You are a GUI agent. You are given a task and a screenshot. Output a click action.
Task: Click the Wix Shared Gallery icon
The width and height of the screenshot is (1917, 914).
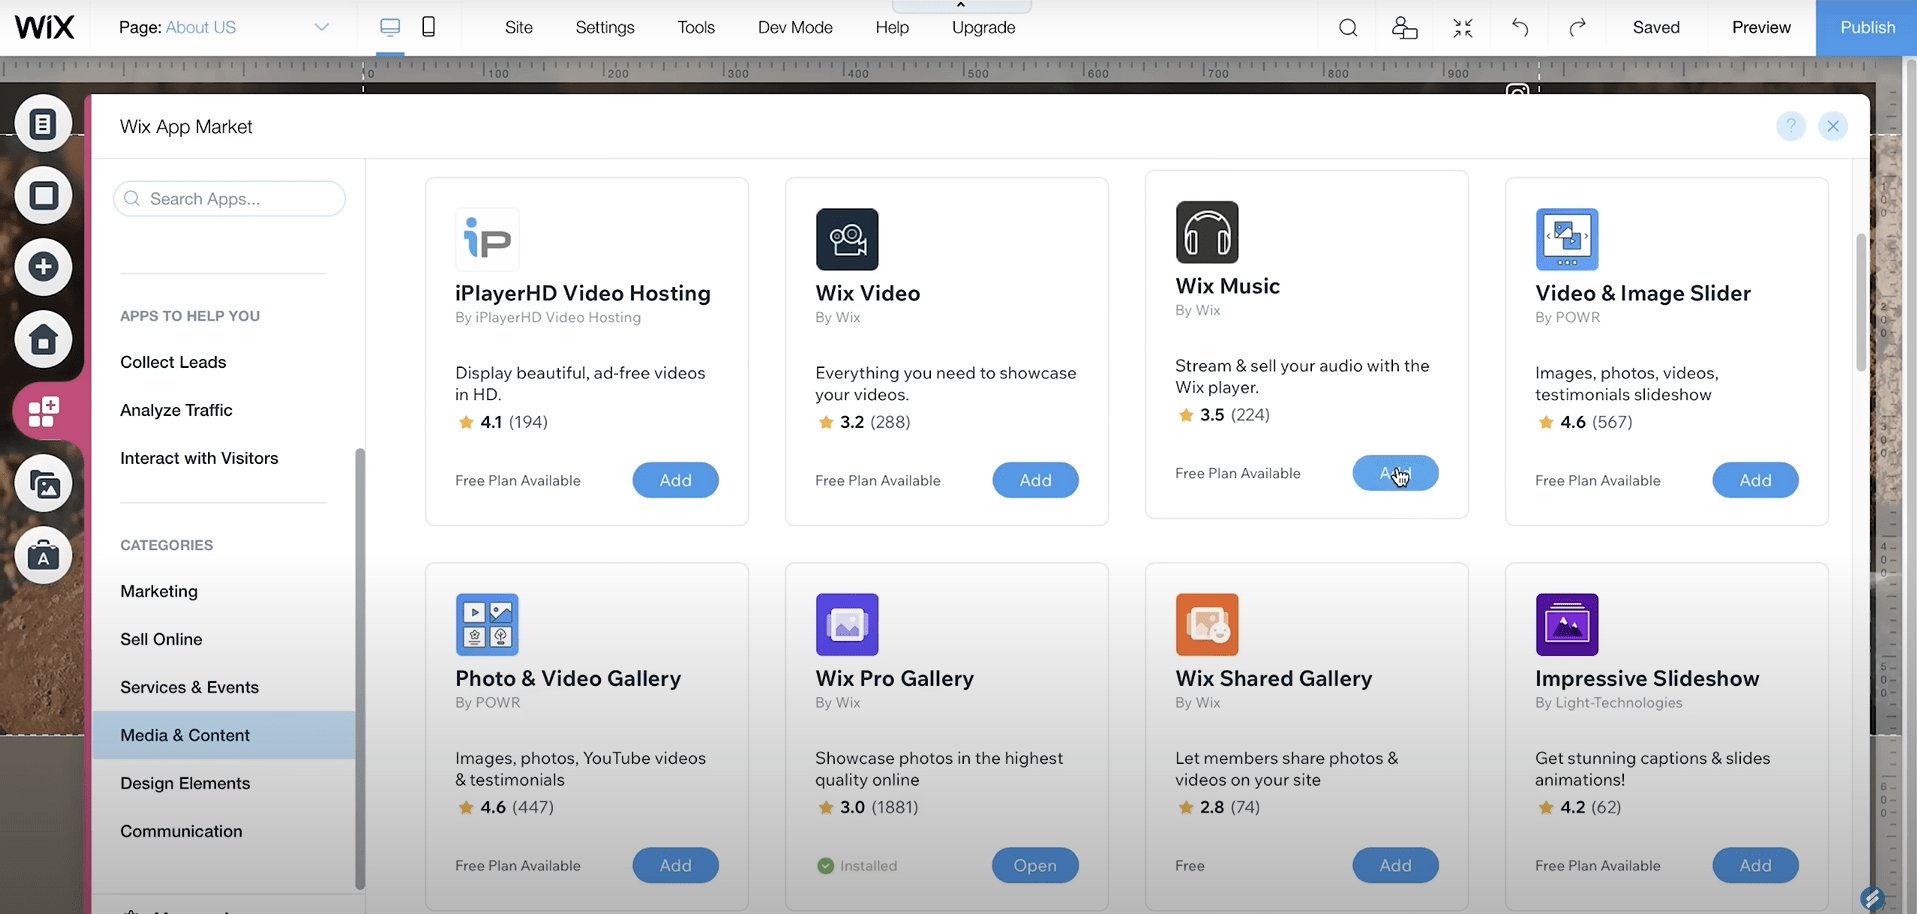1207,624
